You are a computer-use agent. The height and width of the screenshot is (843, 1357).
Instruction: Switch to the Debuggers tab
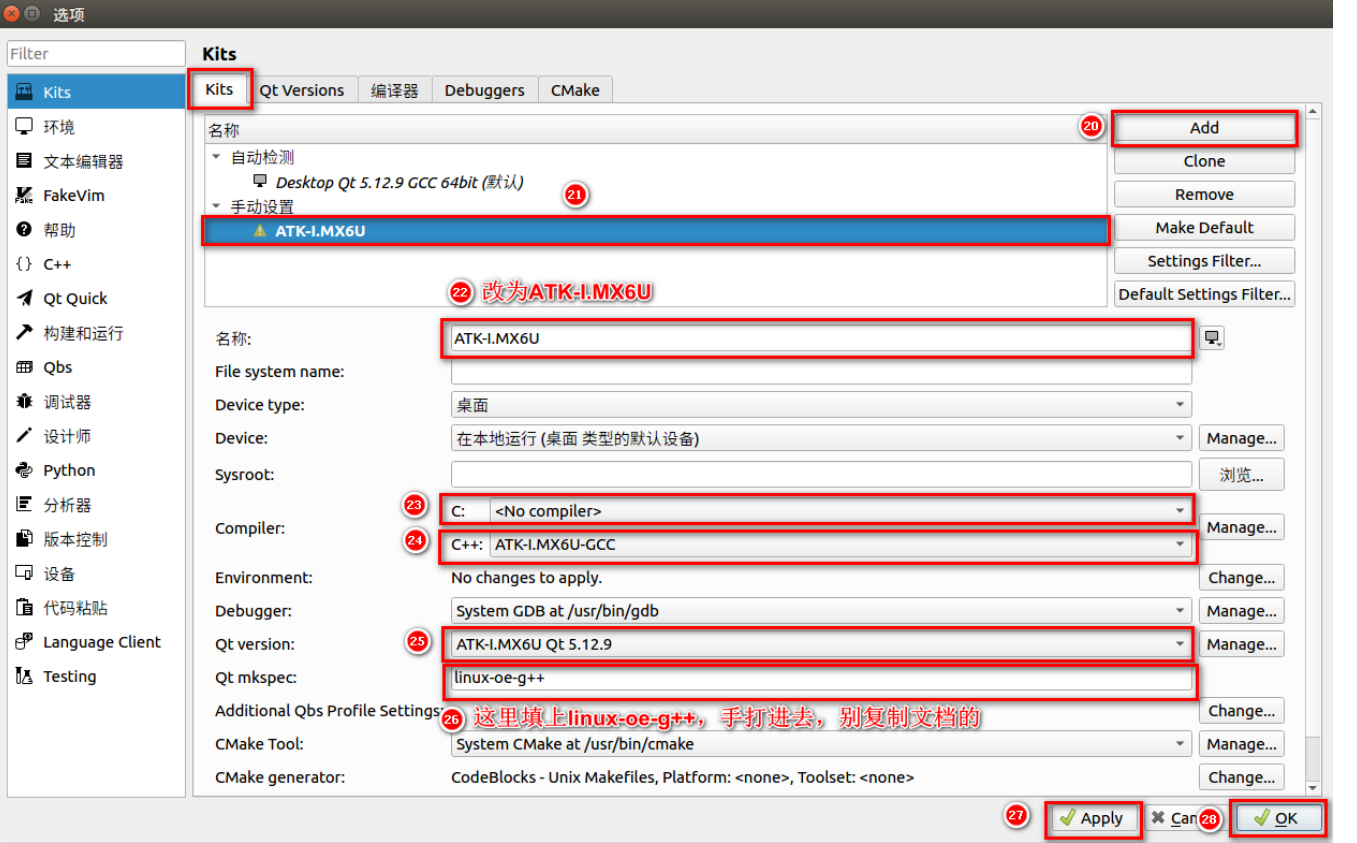484,89
